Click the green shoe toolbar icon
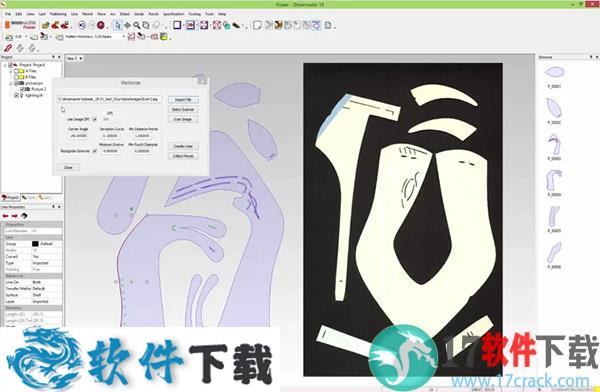The image size is (600, 392). pos(236,25)
